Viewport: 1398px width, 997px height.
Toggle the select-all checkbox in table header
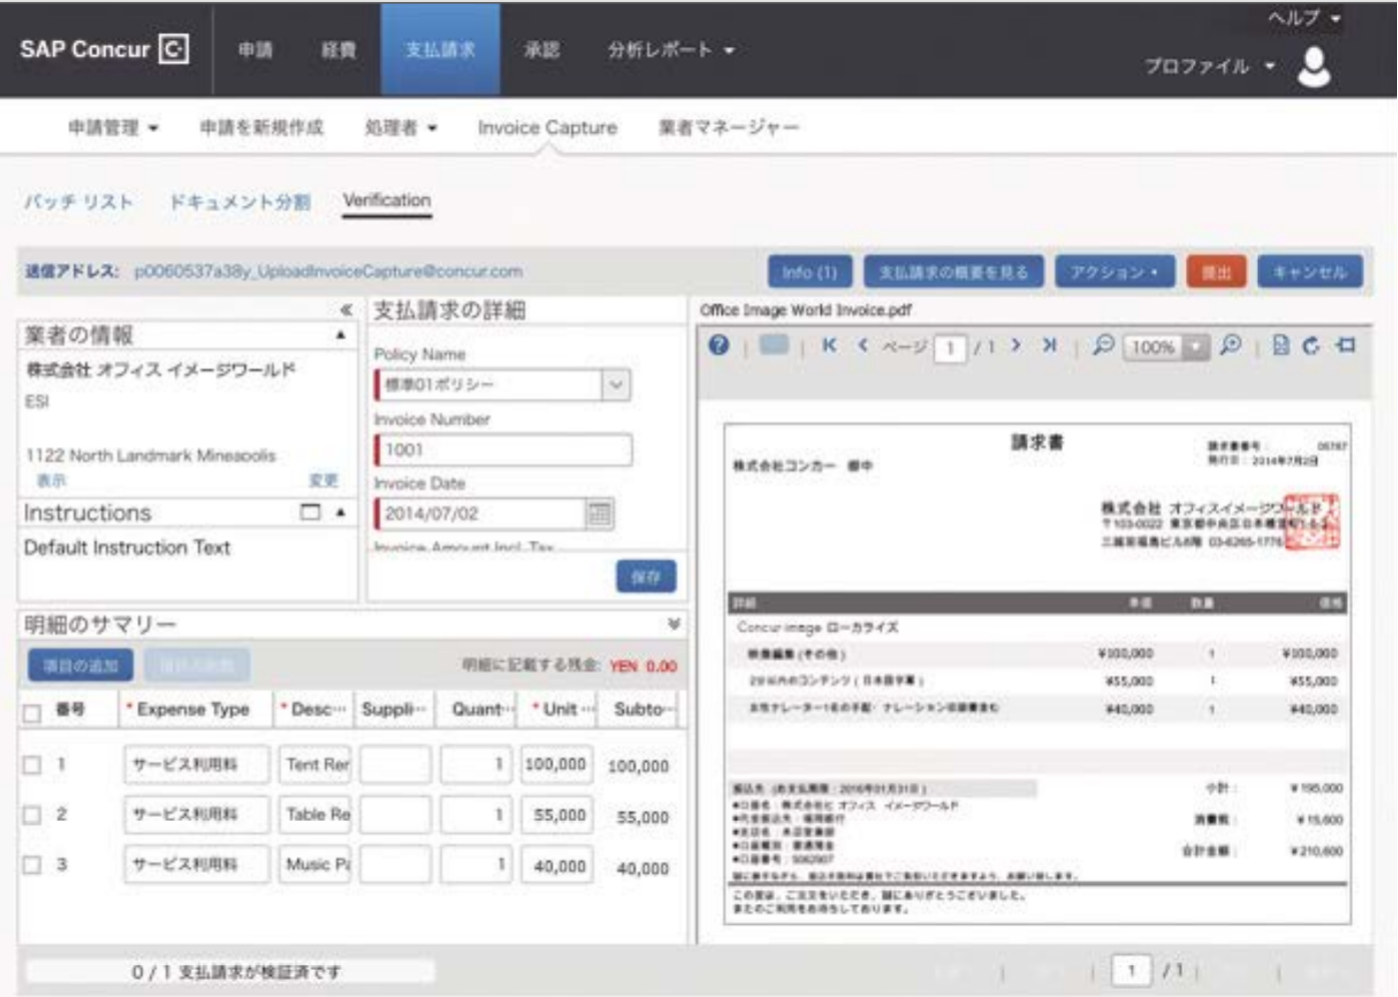click(x=32, y=712)
